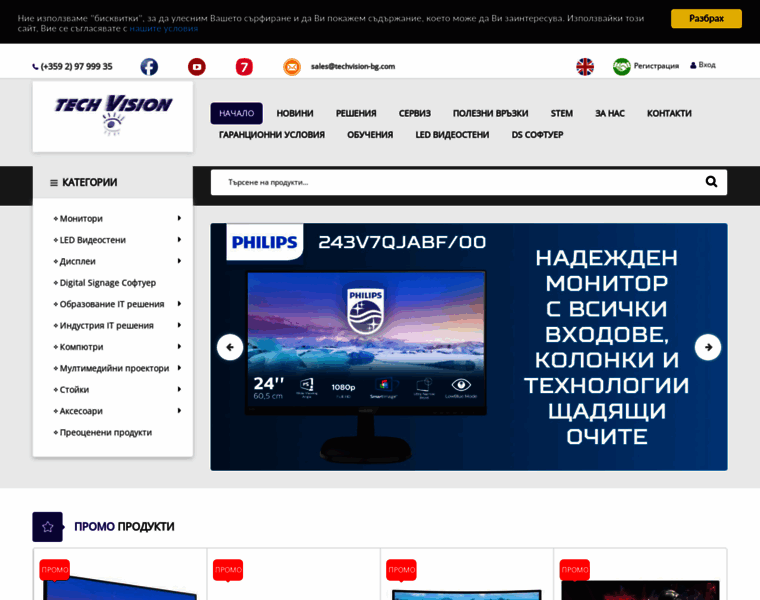Expand the Образование IT решения arrow
Viewport: 760px width, 600px height.
[179, 303]
